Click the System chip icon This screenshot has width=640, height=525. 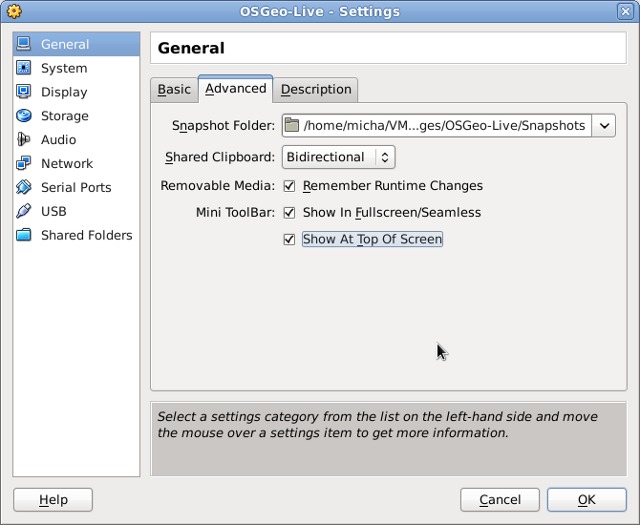pos(23,68)
